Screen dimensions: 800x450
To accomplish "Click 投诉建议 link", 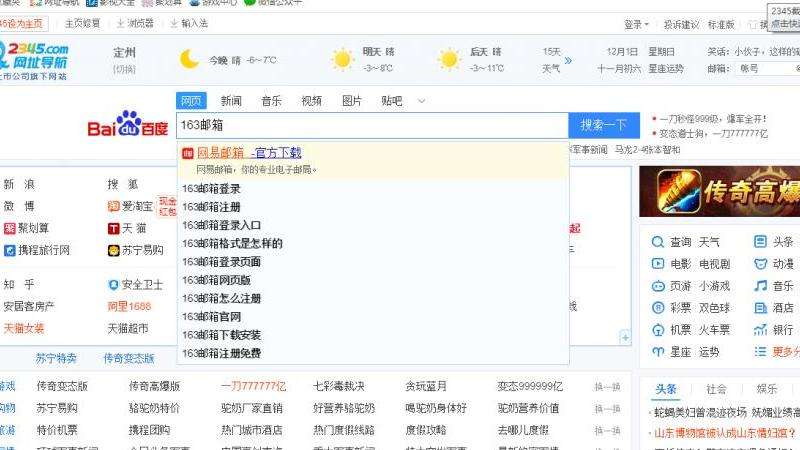I will (x=681, y=24).
